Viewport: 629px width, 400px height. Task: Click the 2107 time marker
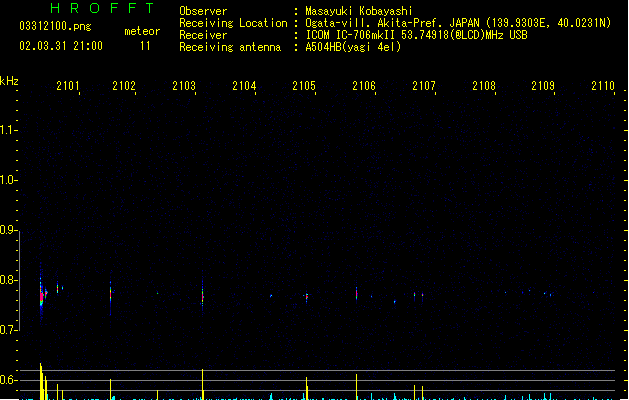click(x=424, y=86)
